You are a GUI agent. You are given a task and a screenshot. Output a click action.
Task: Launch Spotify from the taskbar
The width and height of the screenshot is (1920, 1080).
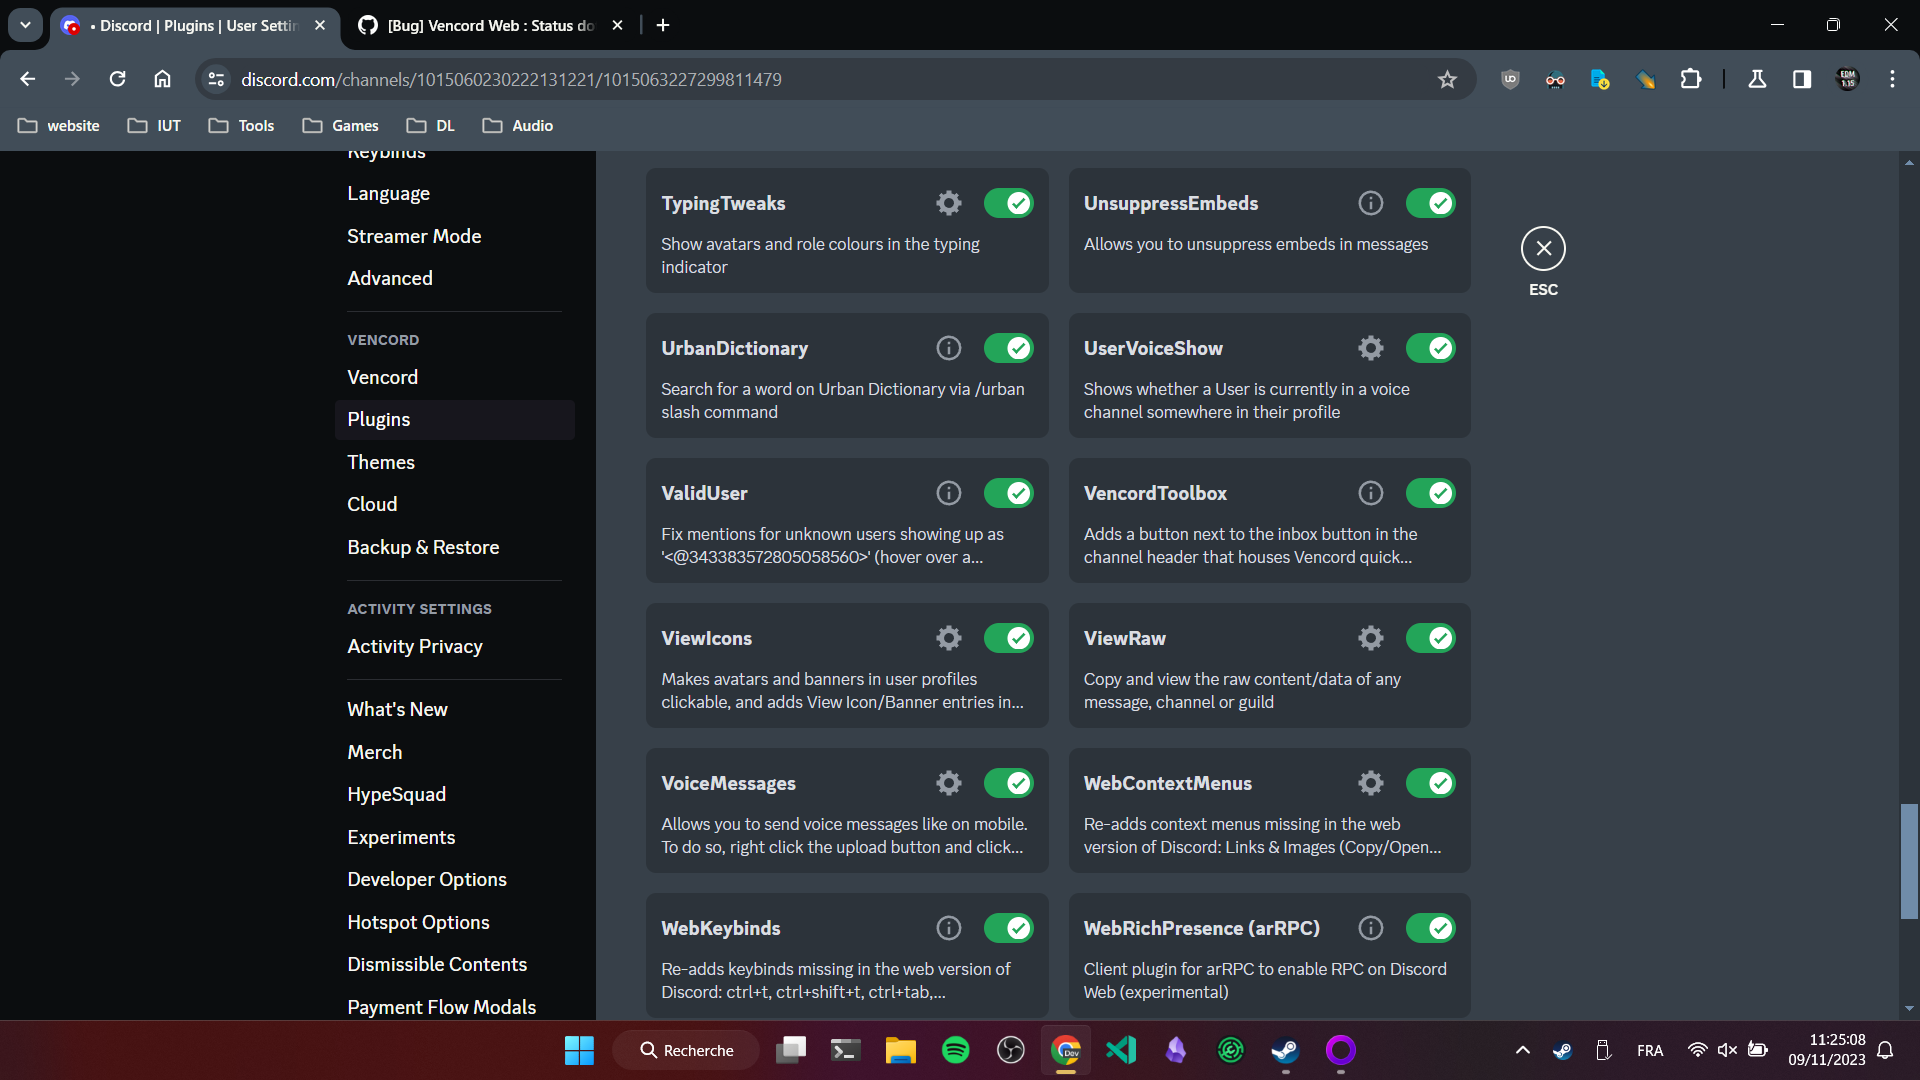(955, 1050)
